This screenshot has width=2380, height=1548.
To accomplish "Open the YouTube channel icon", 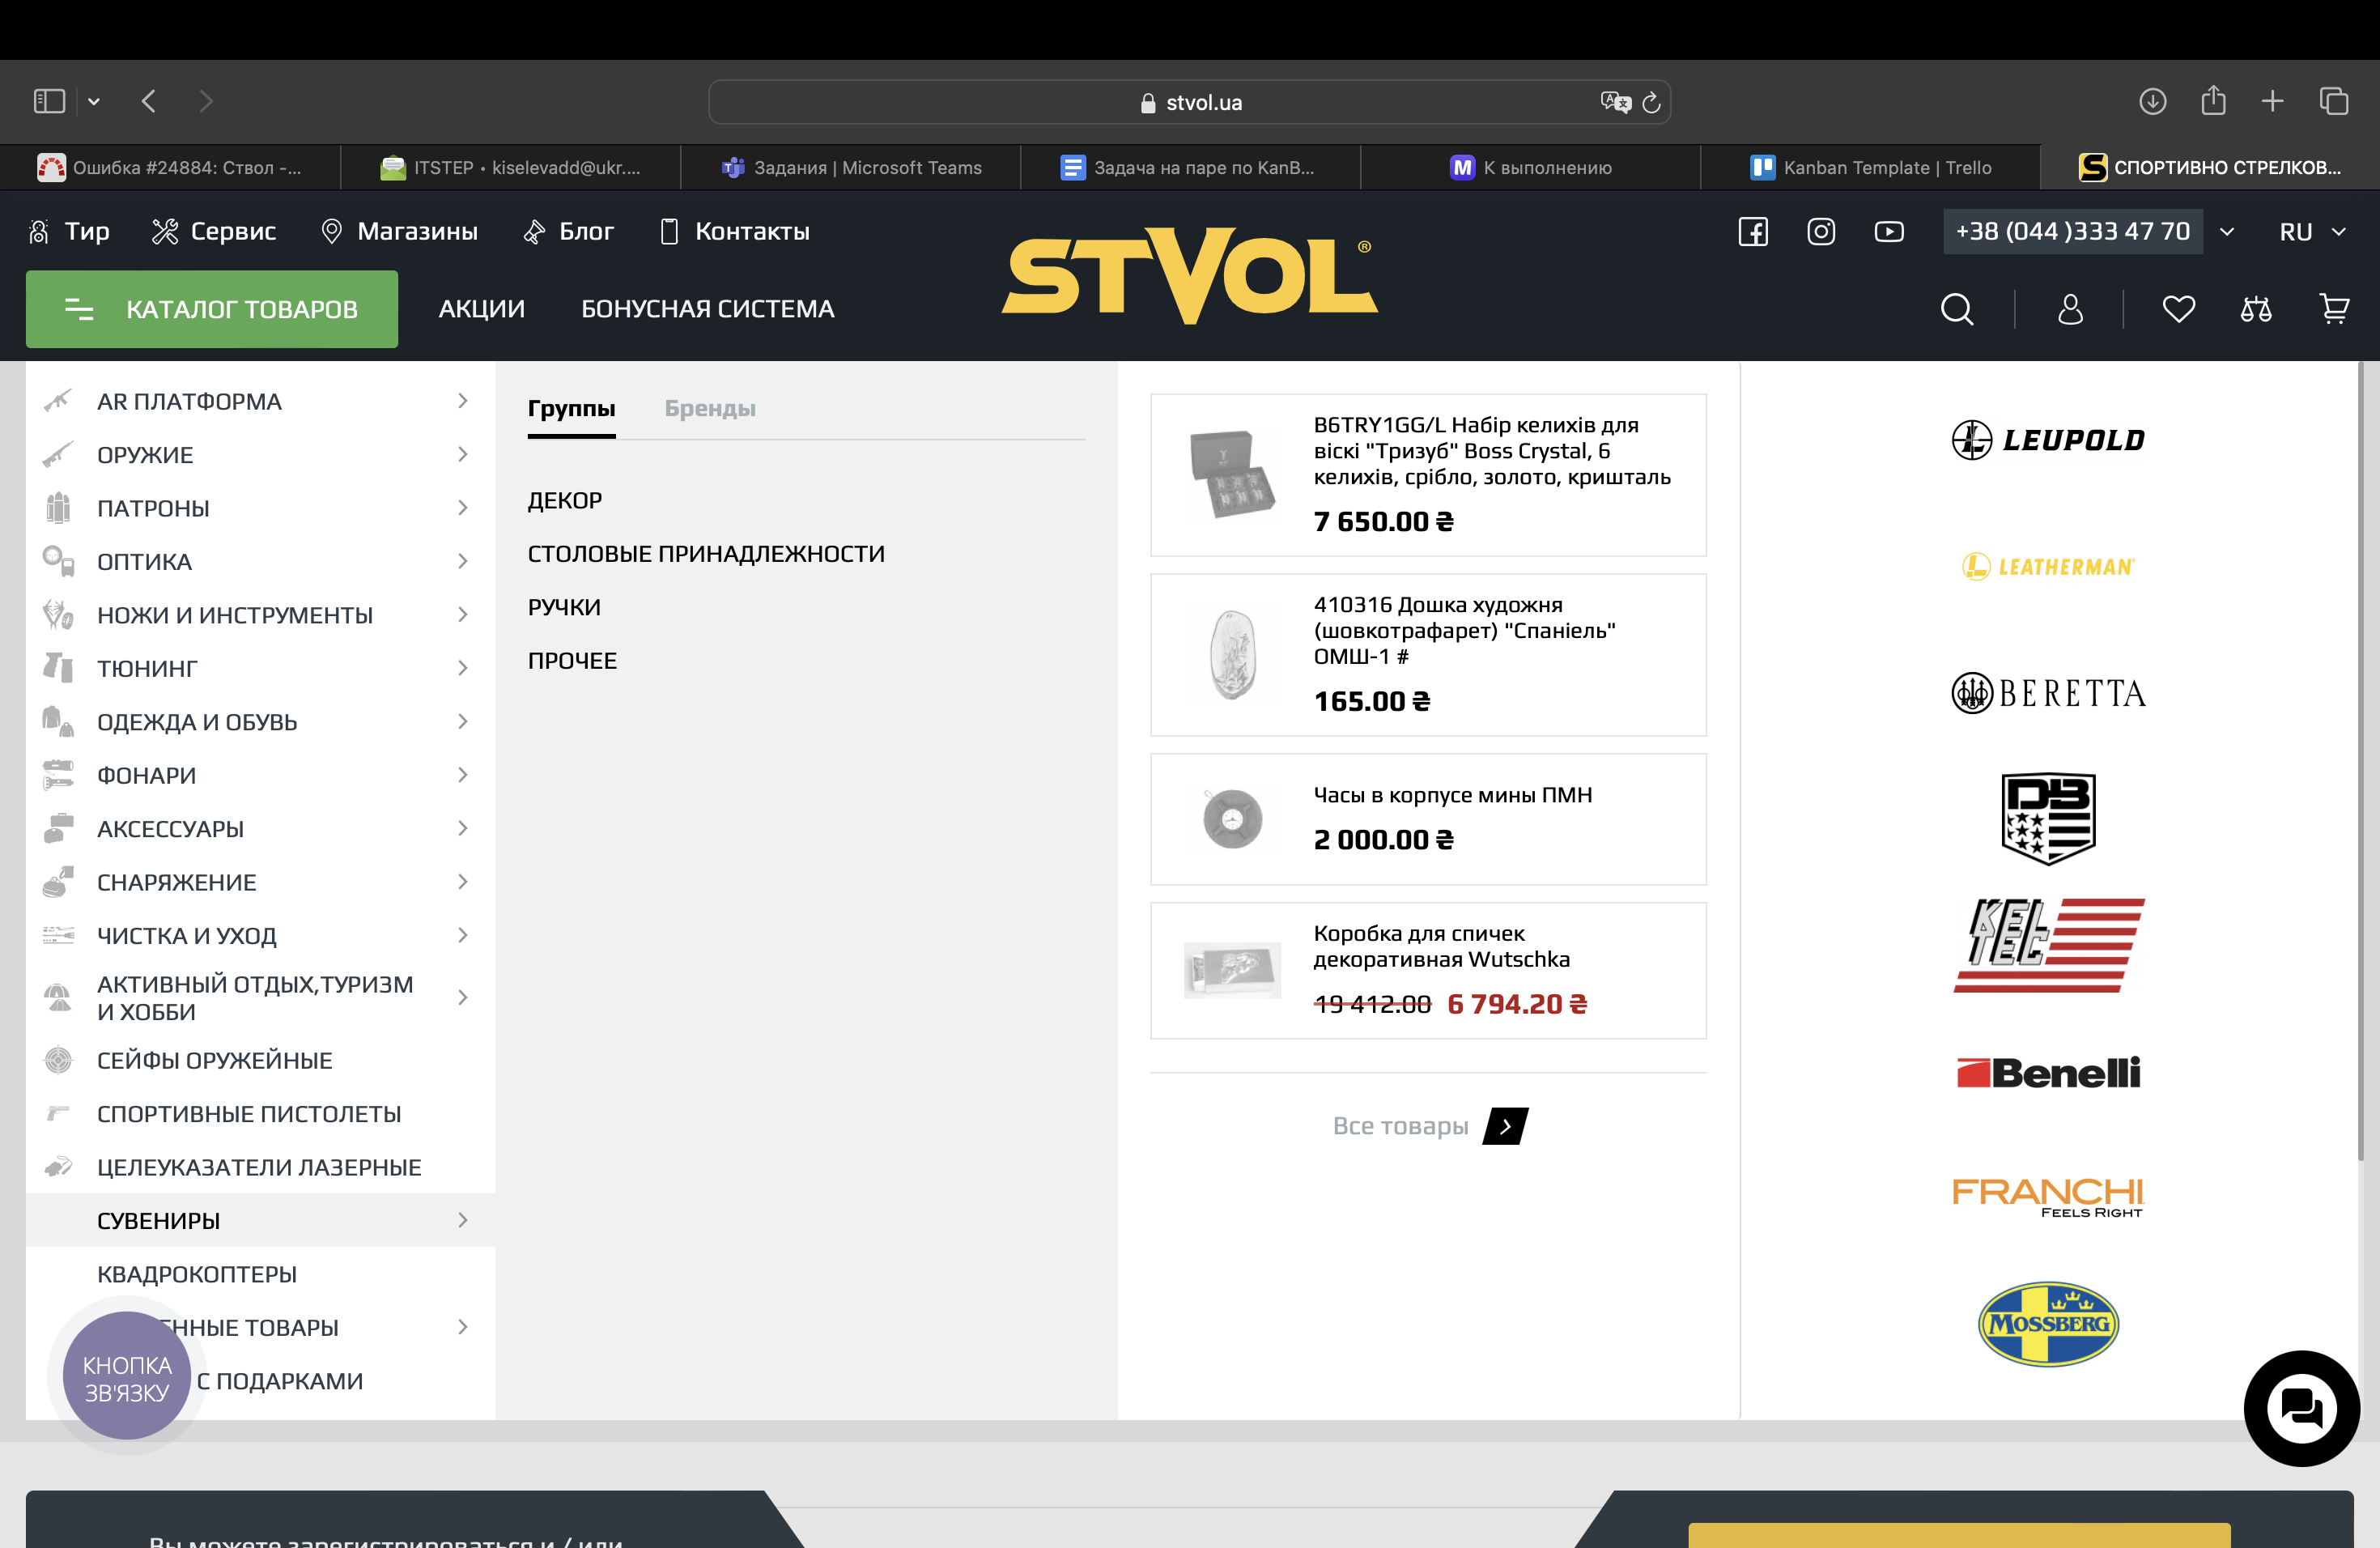I will click(1888, 232).
